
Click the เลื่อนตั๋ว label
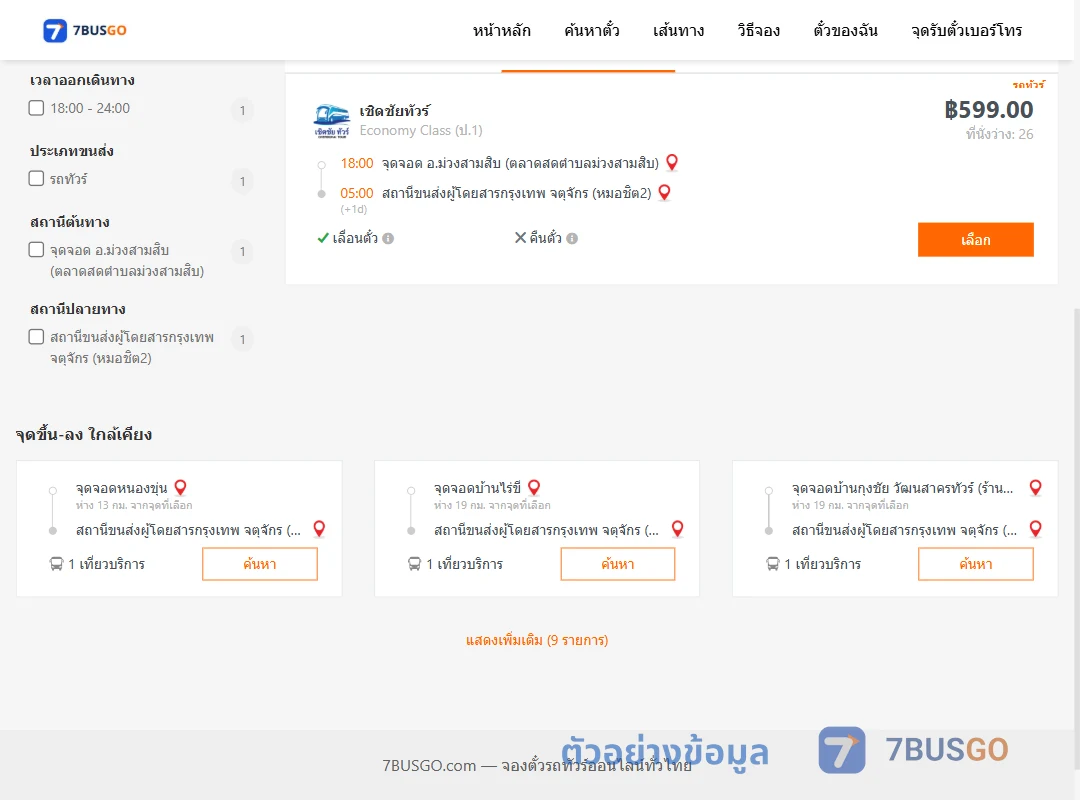click(x=355, y=238)
